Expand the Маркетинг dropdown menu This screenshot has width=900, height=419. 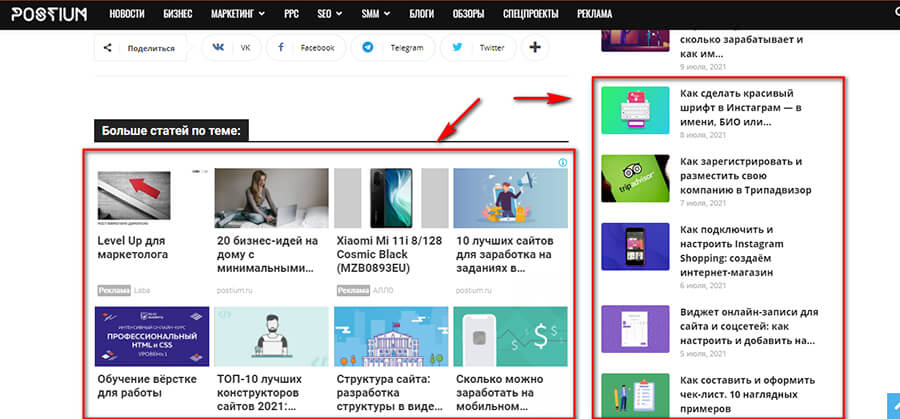[238, 15]
